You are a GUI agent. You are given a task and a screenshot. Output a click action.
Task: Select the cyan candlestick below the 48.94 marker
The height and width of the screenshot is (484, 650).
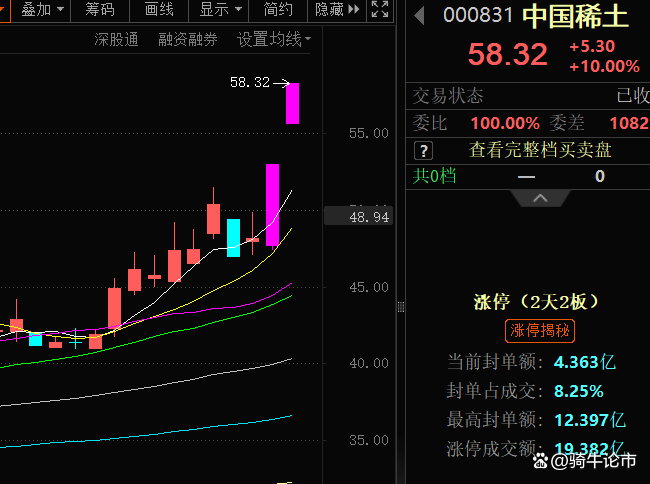[233, 238]
